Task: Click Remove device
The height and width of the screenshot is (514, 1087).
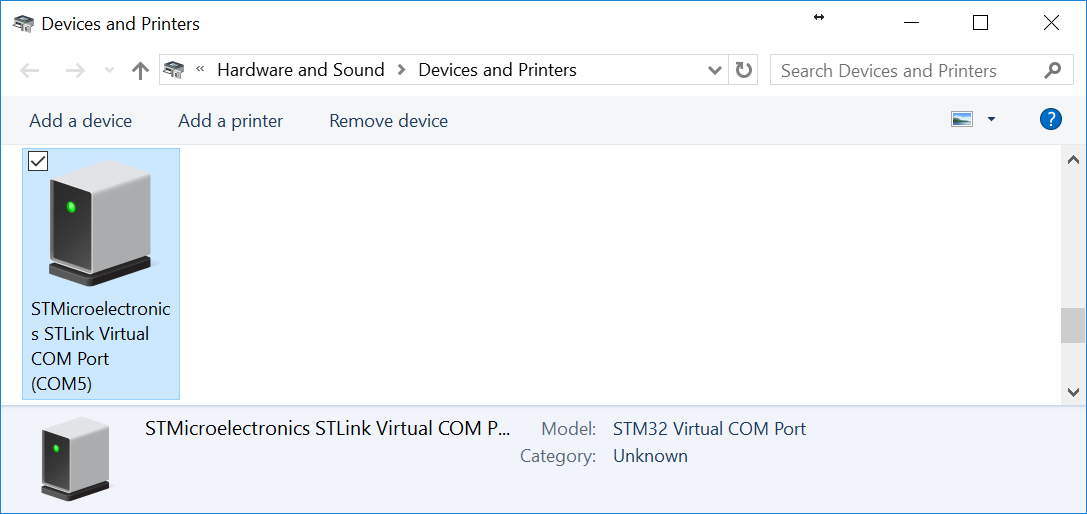Action: (x=388, y=121)
